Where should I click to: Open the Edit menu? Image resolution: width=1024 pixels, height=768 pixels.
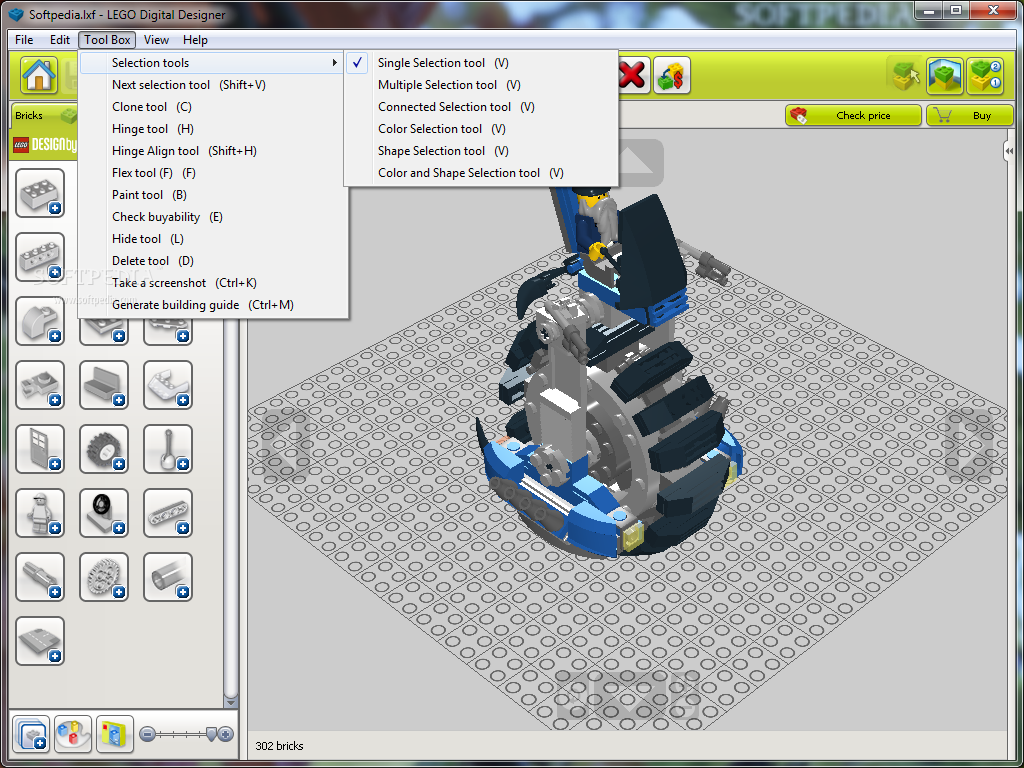point(59,40)
